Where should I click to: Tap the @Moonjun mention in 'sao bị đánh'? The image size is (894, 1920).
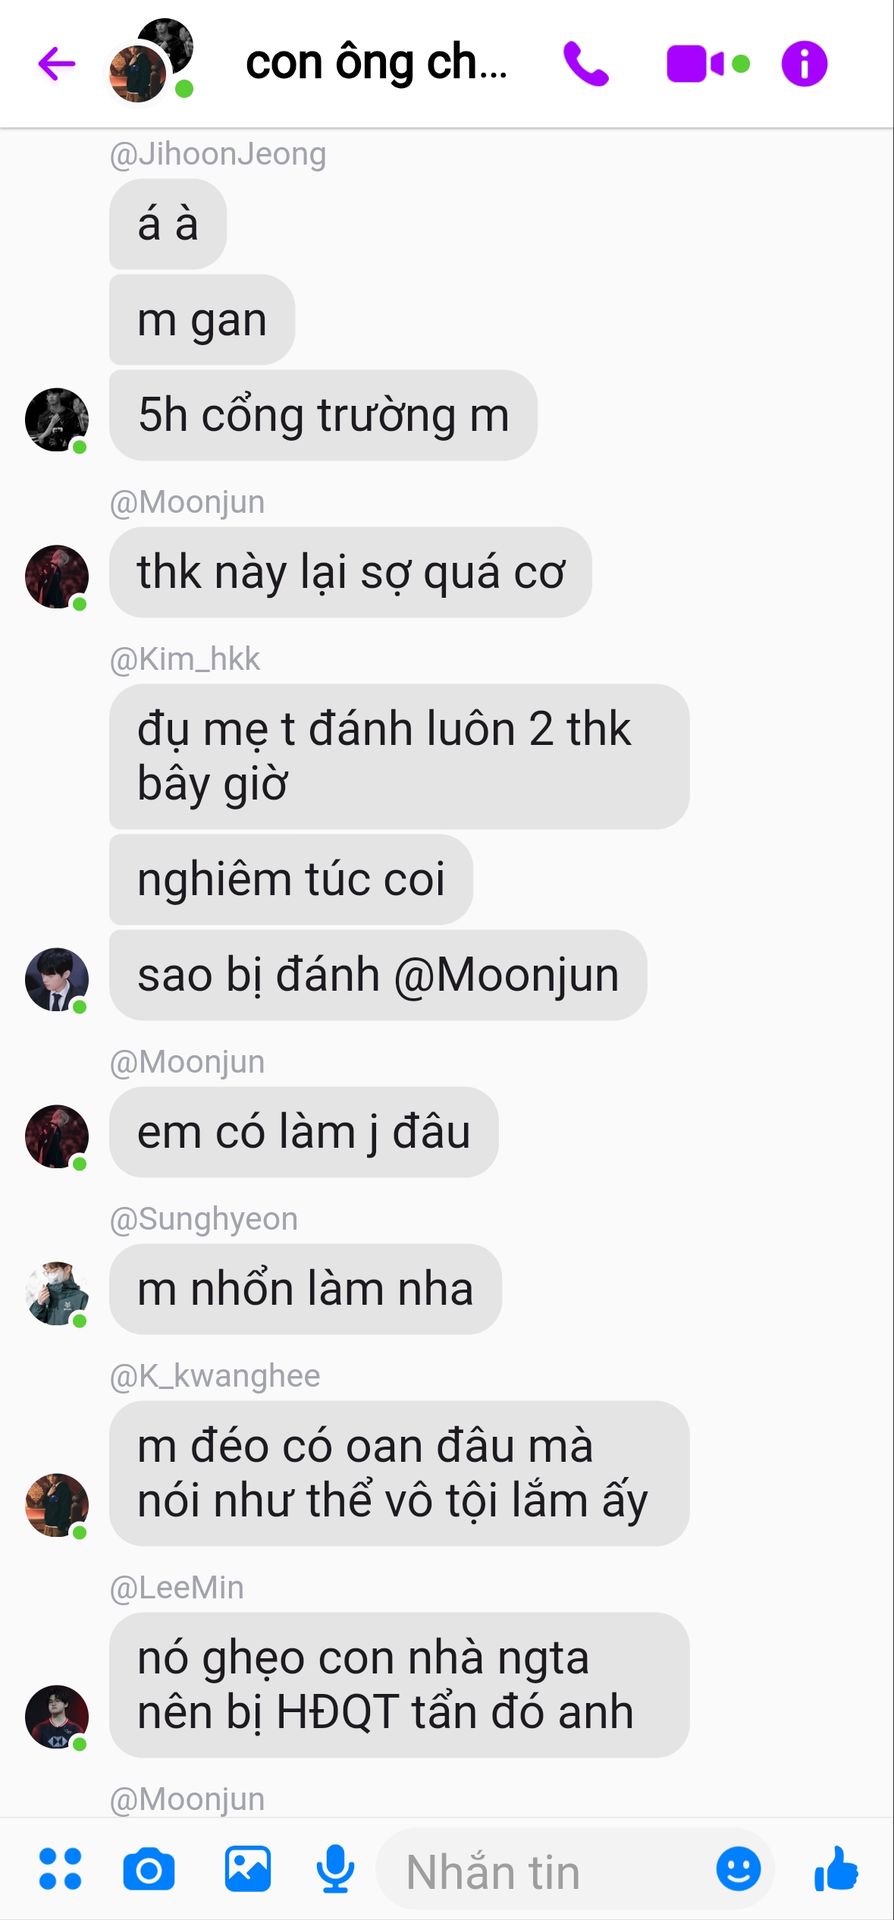coord(506,975)
